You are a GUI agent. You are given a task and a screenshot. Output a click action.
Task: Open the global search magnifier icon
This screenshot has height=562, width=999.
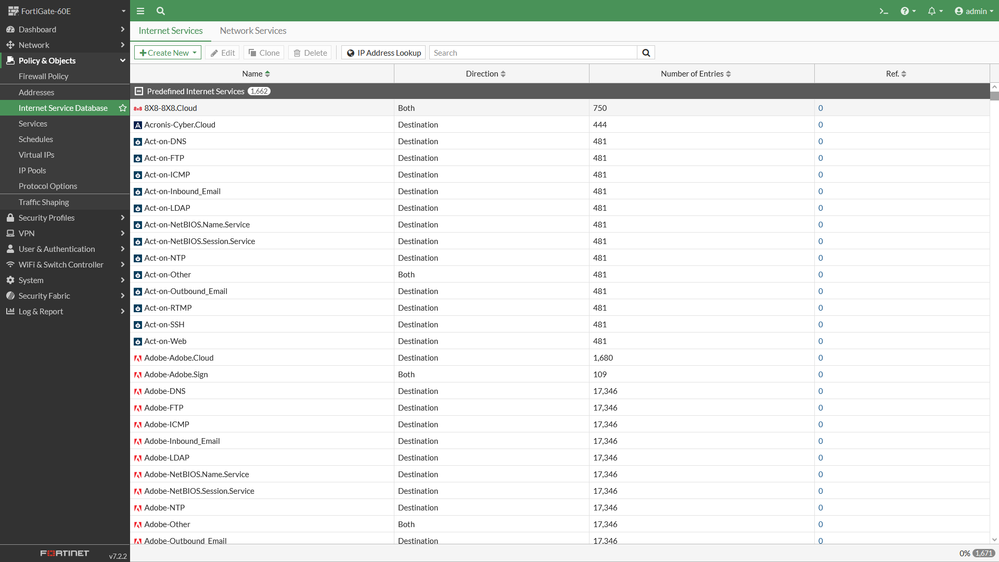pos(161,11)
